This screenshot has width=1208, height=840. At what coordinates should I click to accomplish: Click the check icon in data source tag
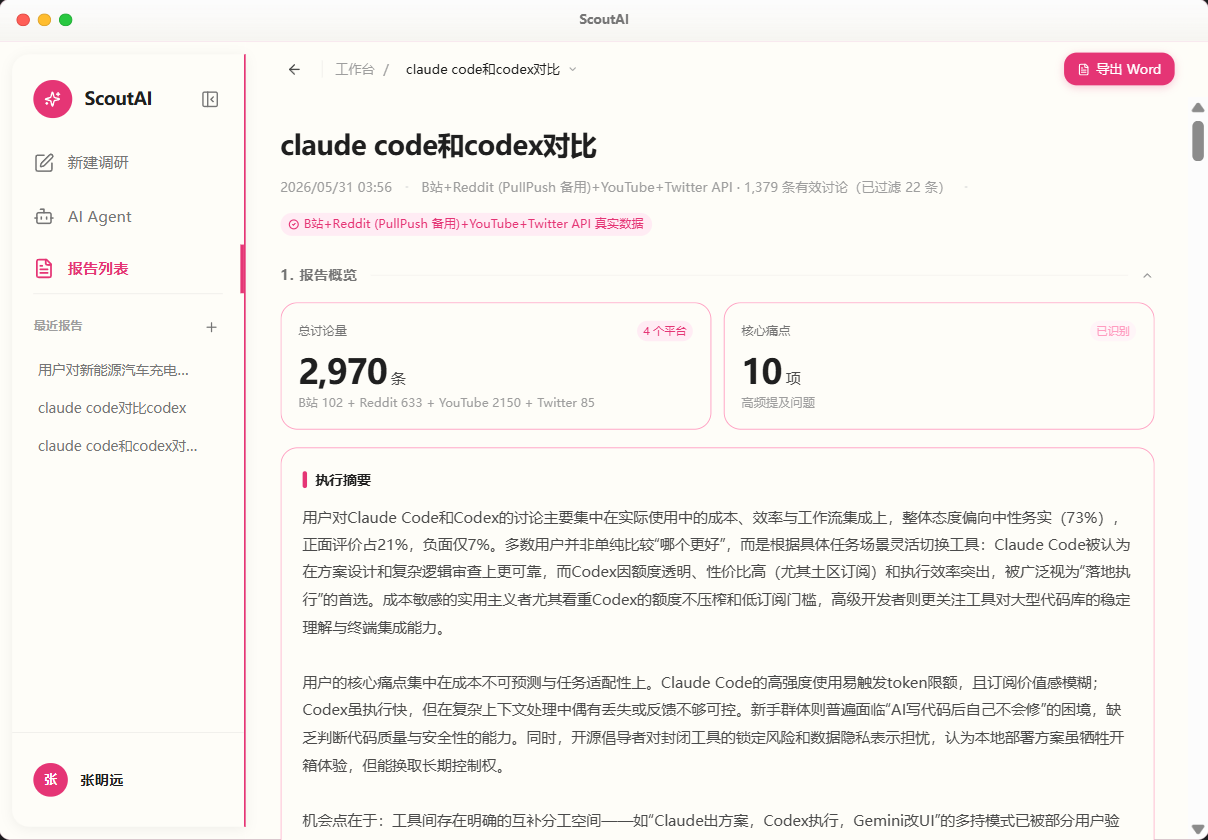pos(294,224)
